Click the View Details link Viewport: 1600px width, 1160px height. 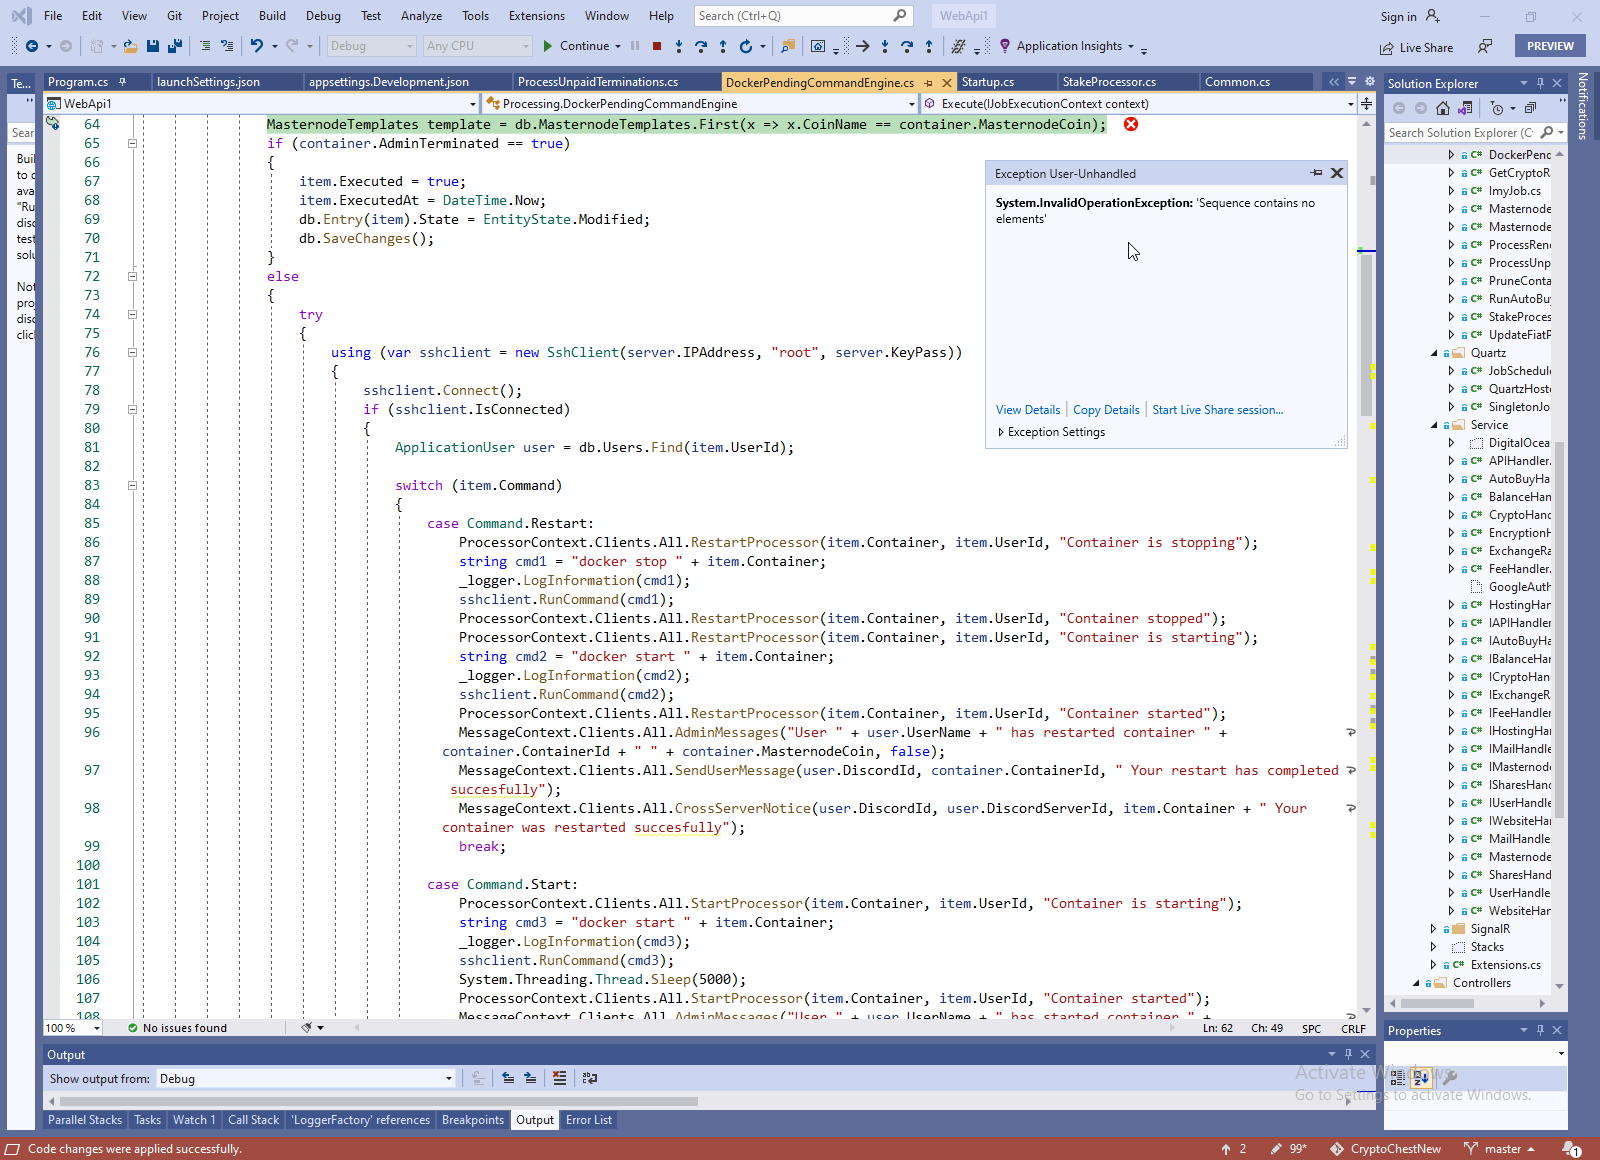(1027, 410)
